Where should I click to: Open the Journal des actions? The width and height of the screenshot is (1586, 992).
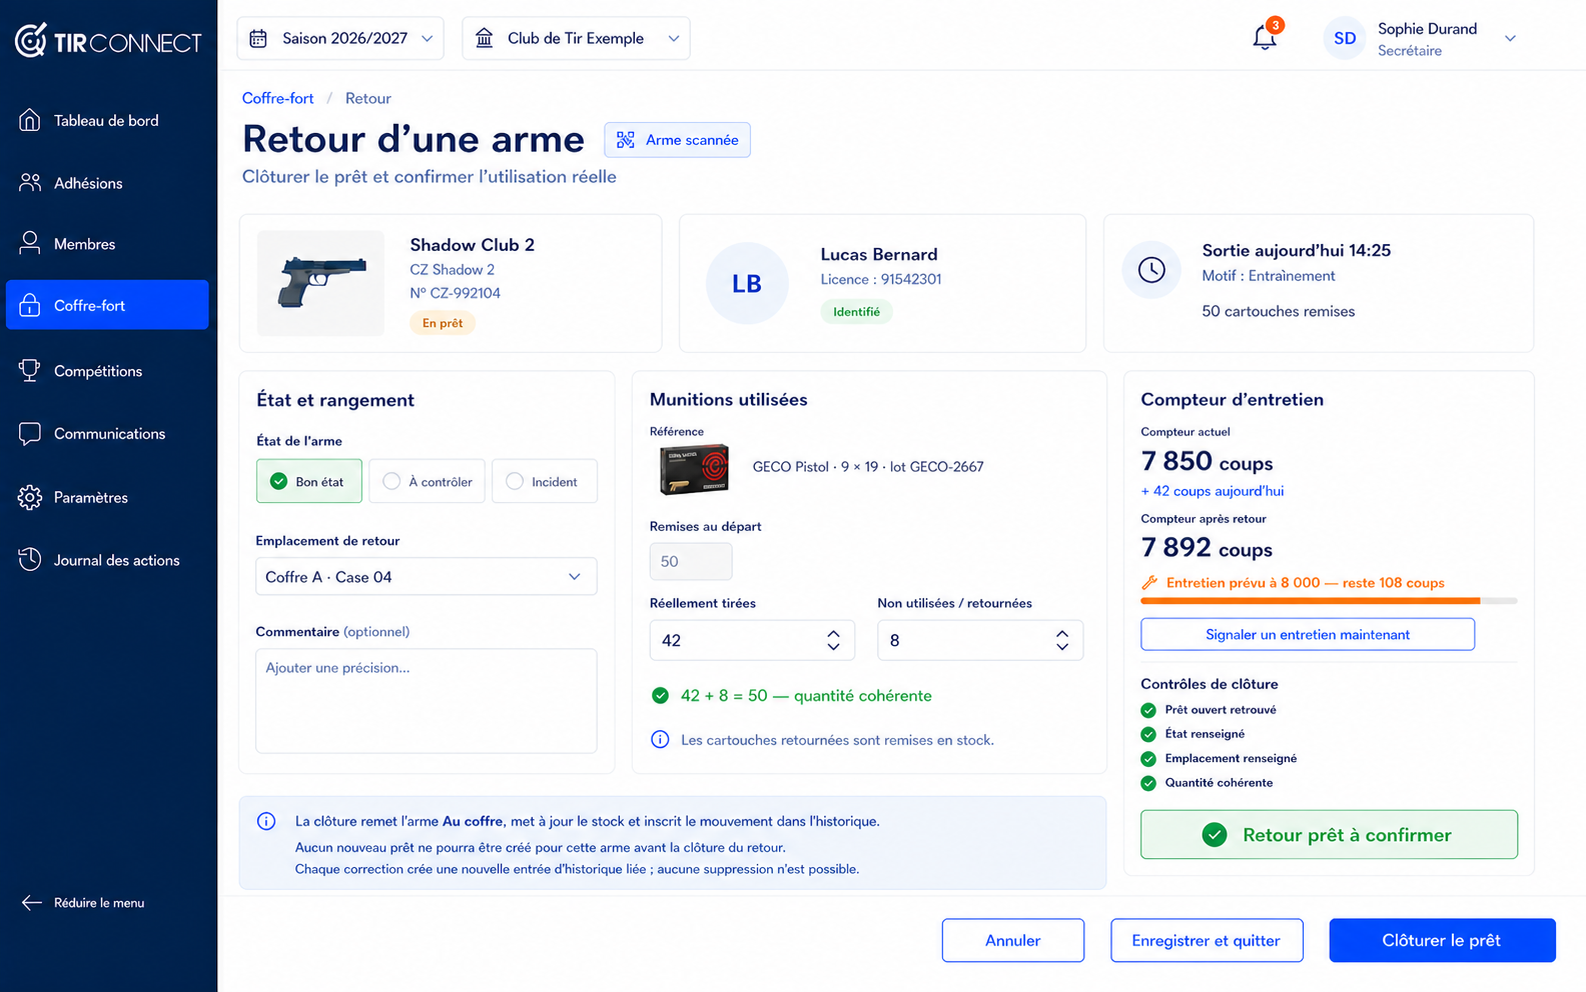[x=107, y=560]
